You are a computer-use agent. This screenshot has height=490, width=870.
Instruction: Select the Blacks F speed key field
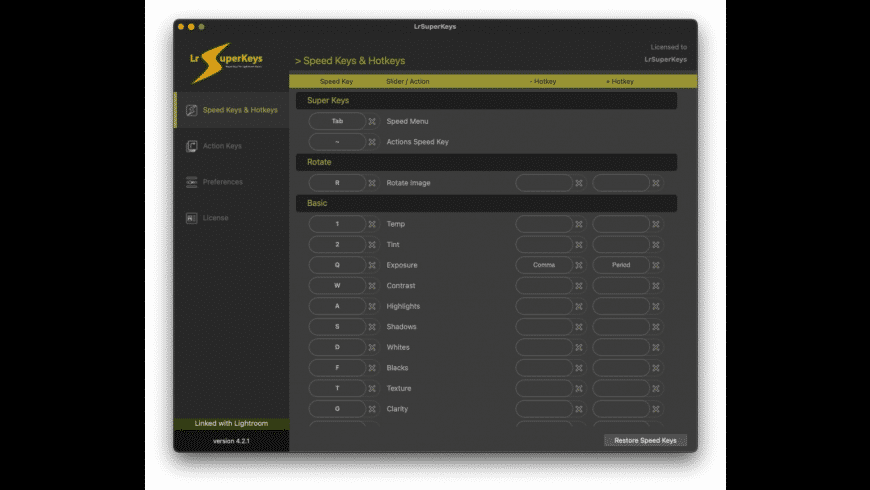(337, 367)
